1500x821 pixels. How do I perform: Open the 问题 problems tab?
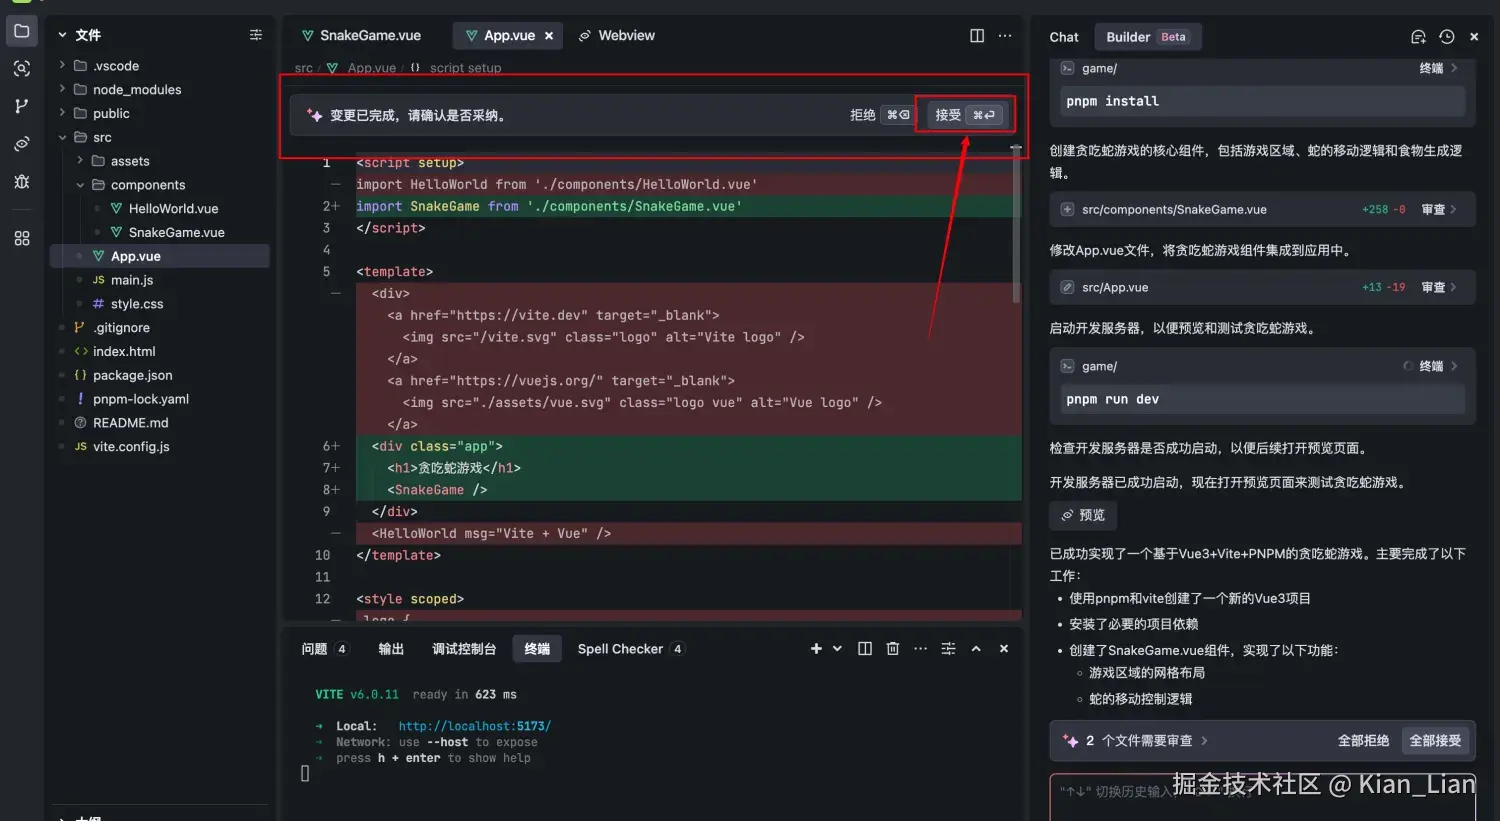[x=325, y=649]
